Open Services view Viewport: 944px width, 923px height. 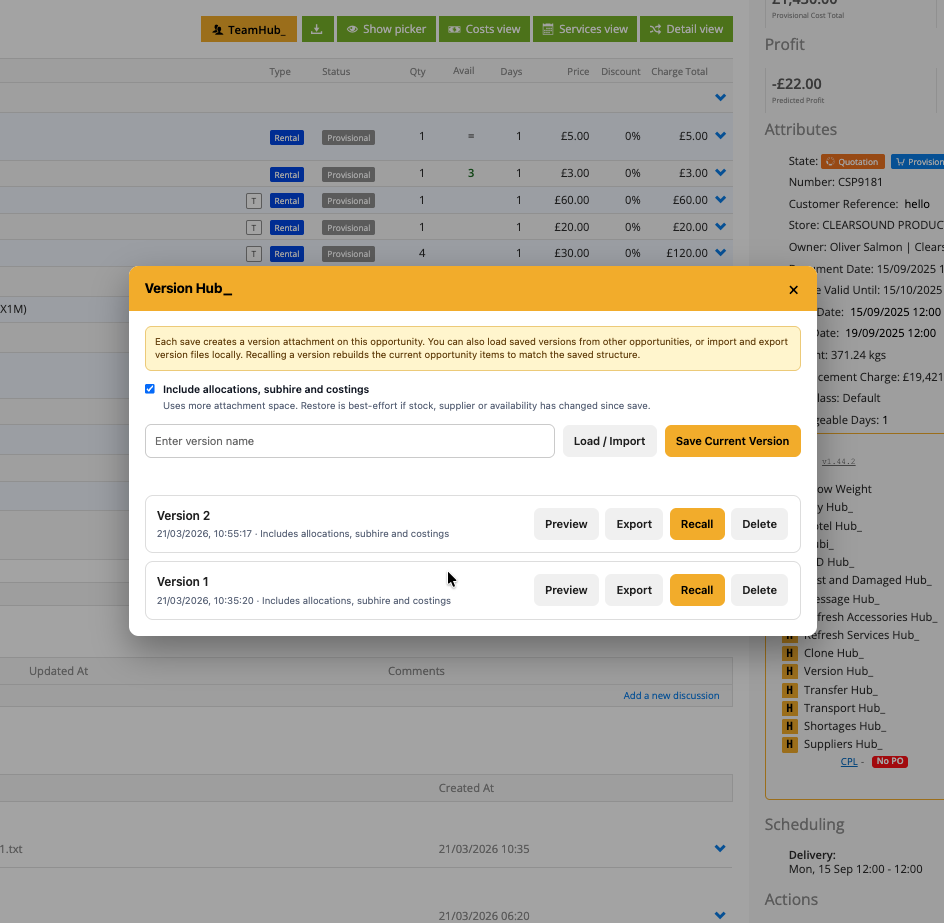[x=584, y=28]
